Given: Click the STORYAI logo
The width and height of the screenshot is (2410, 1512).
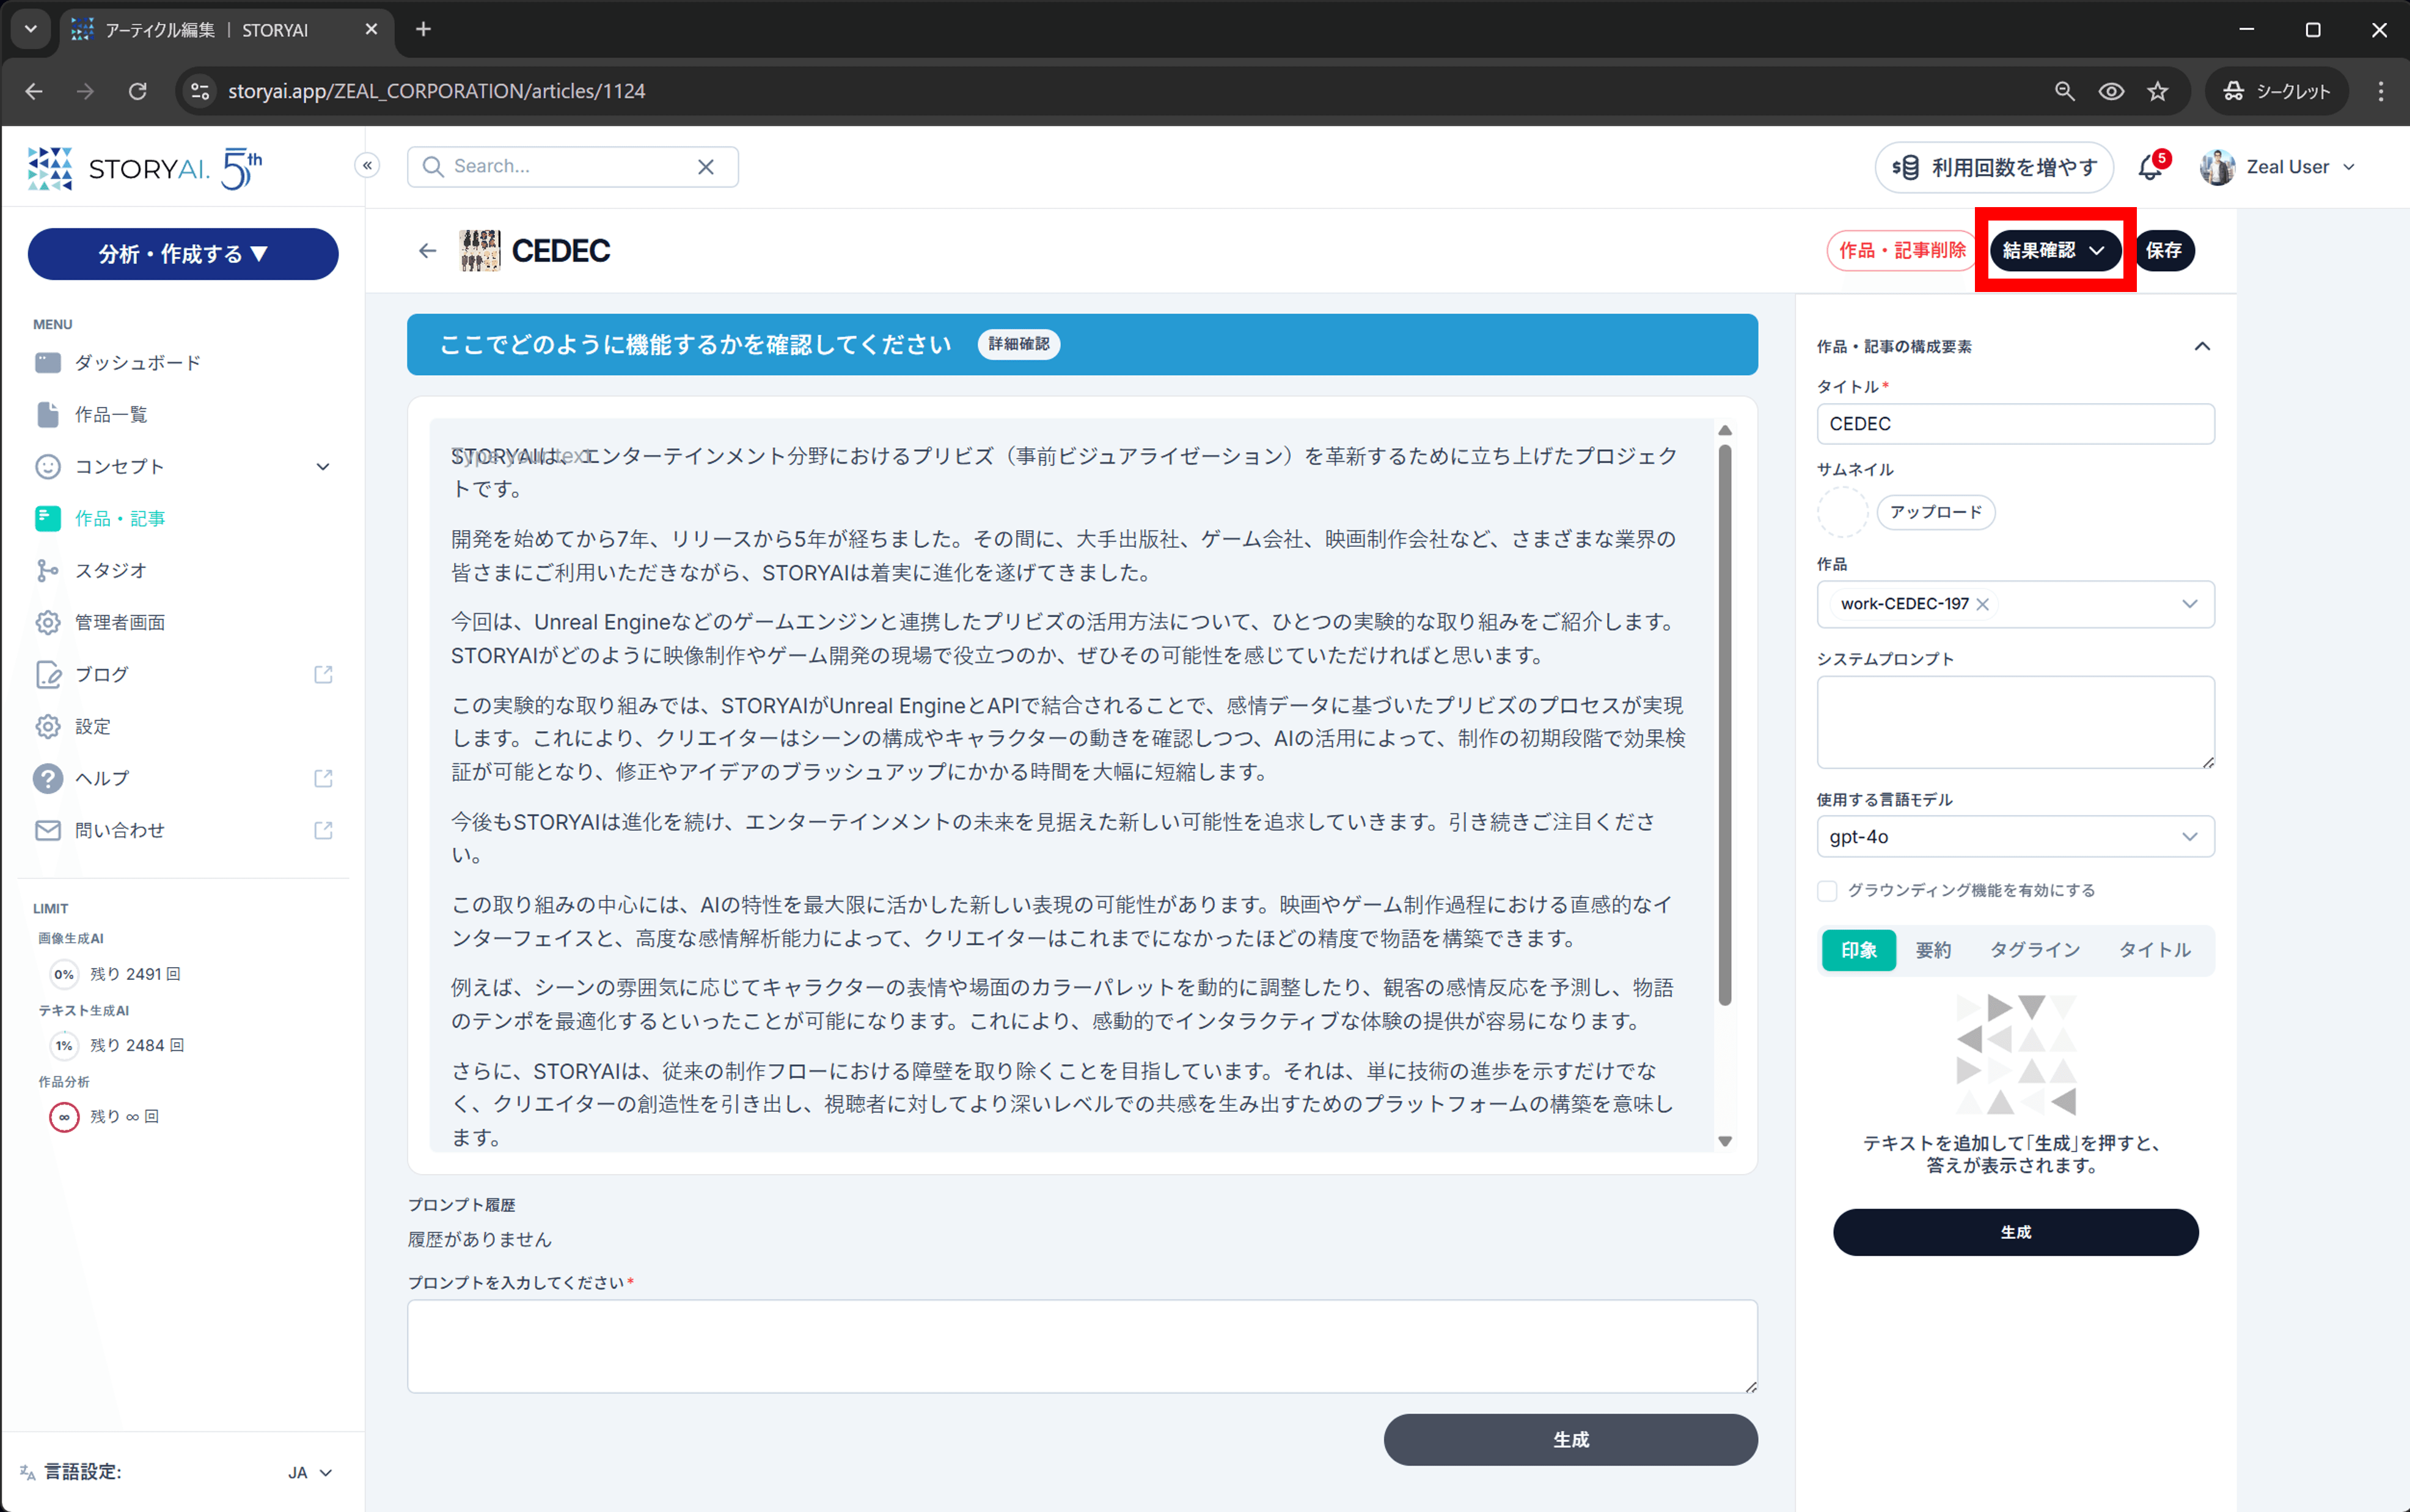Looking at the screenshot, I should tap(145, 168).
